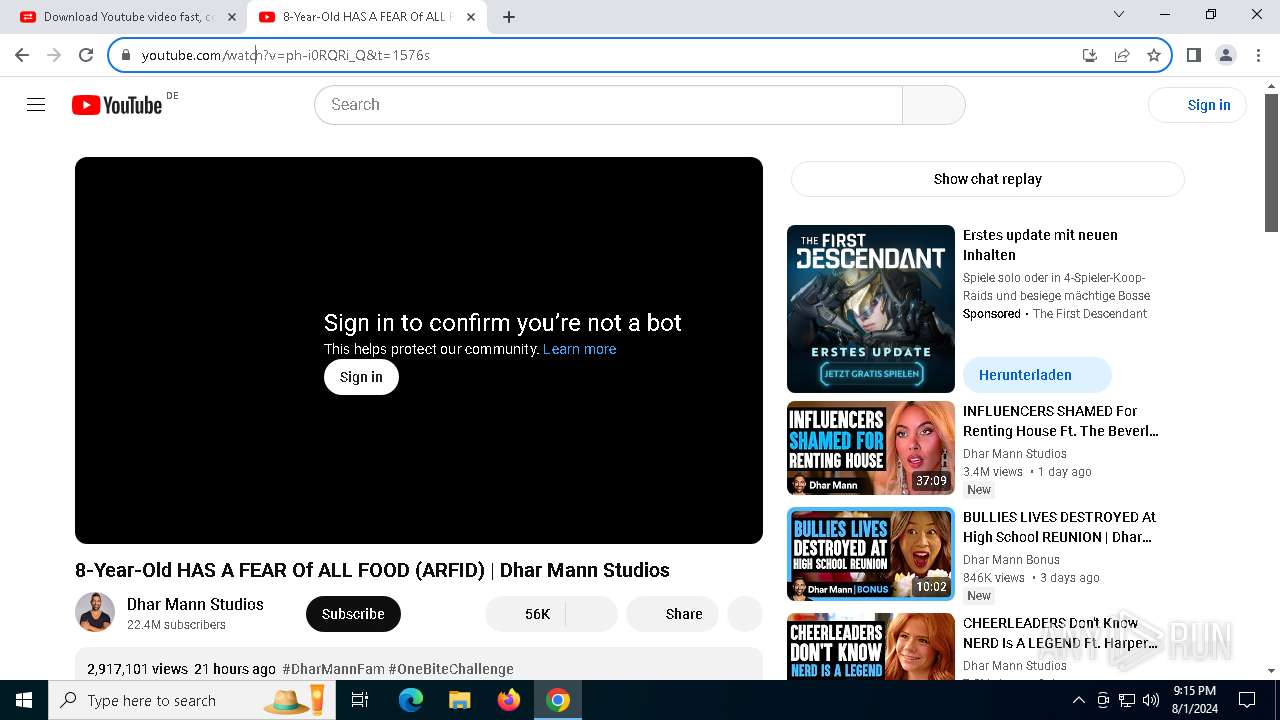Viewport: 1280px width, 720px height.
Task: Open the Chrome profile avatar
Action: pyautogui.click(x=1226, y=55)
